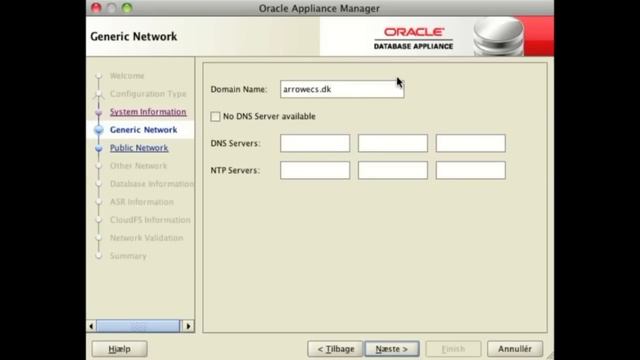Tick the No DNS Server available checkbox
Viewport: 640px width, 360px height.
point(216,116)
